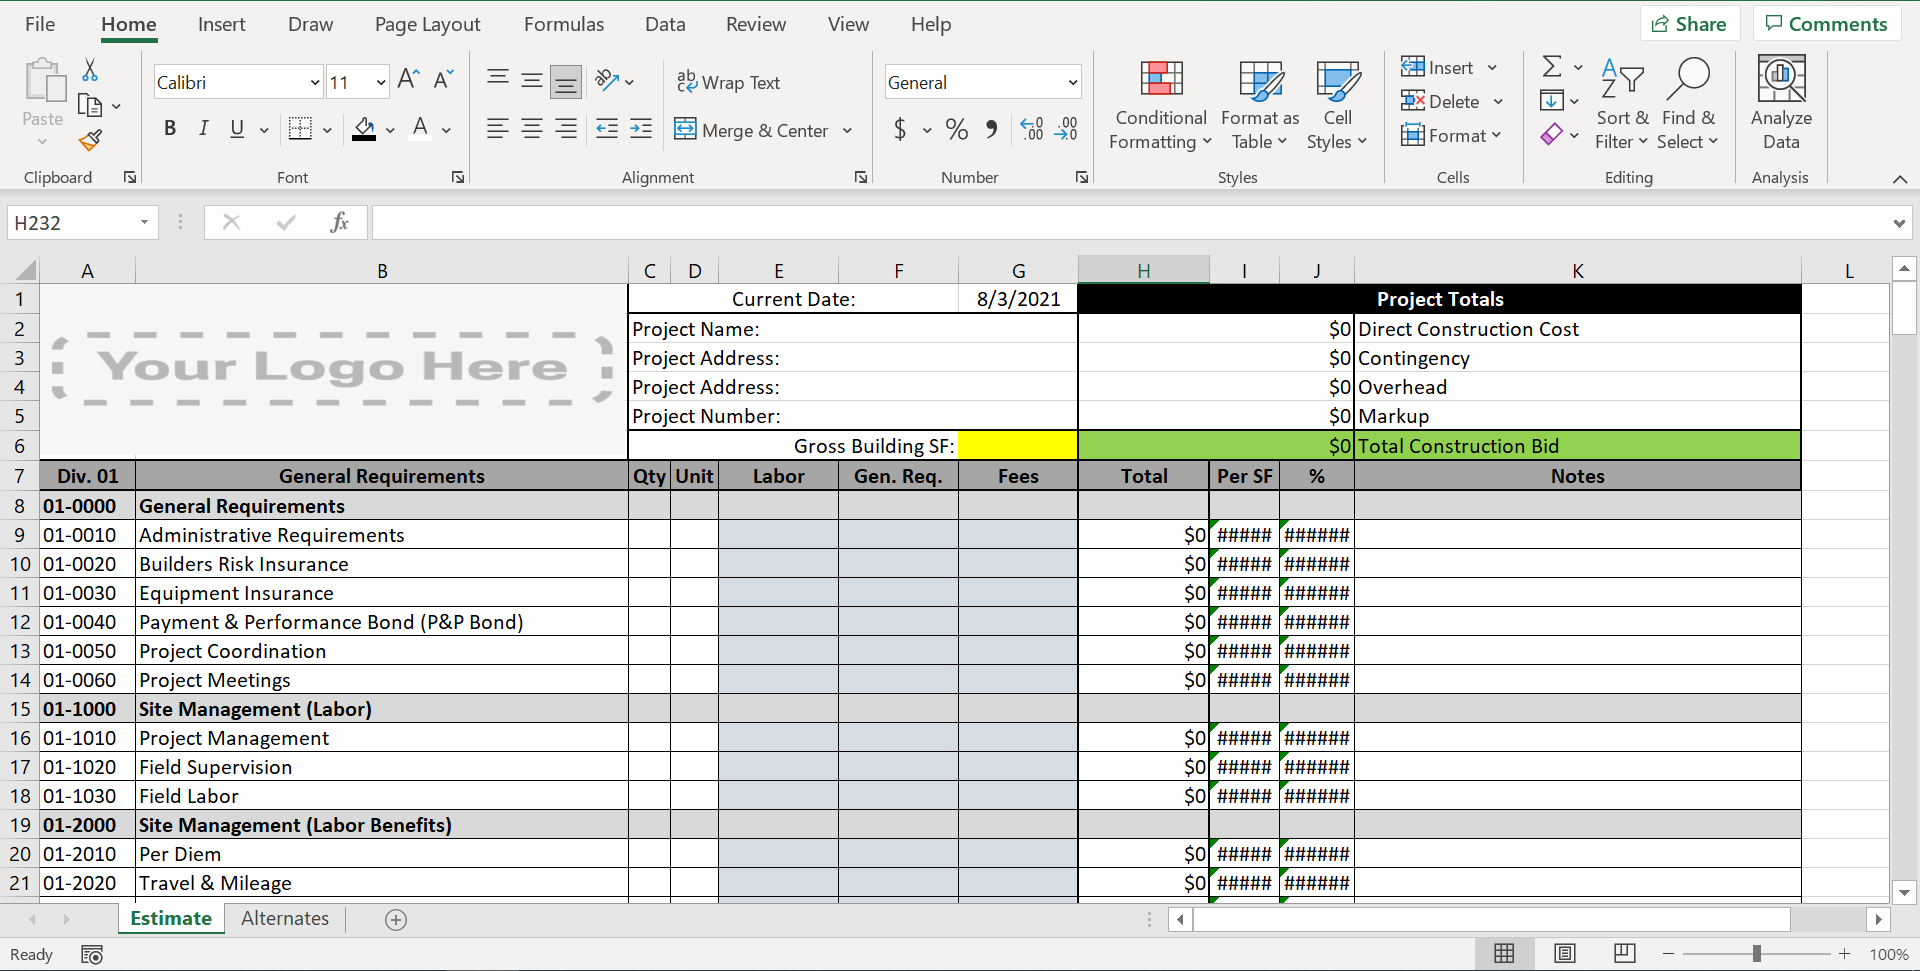This screenshot has width=1920, height=971.
Task: Apply Accounting number format with dollar sign
Action: [903, 129]
